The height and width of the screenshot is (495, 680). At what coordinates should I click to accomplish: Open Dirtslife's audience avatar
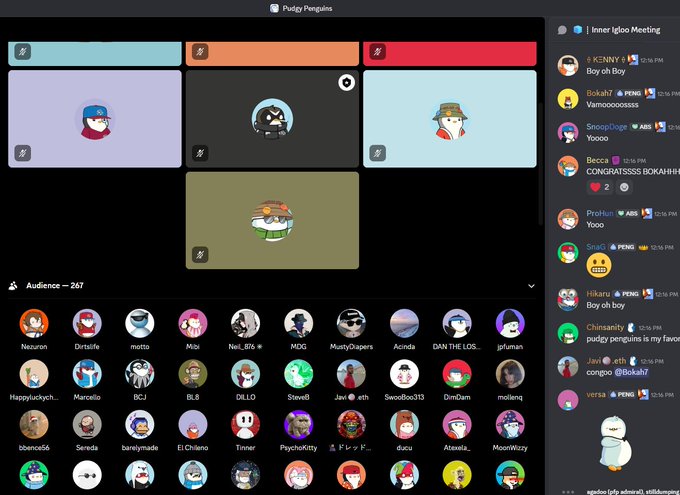[x=87, y=324]
